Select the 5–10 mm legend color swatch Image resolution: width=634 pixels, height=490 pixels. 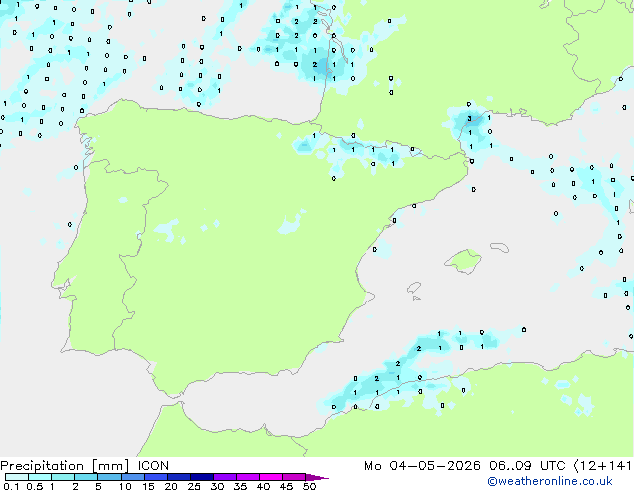click(x=109, y=477)
